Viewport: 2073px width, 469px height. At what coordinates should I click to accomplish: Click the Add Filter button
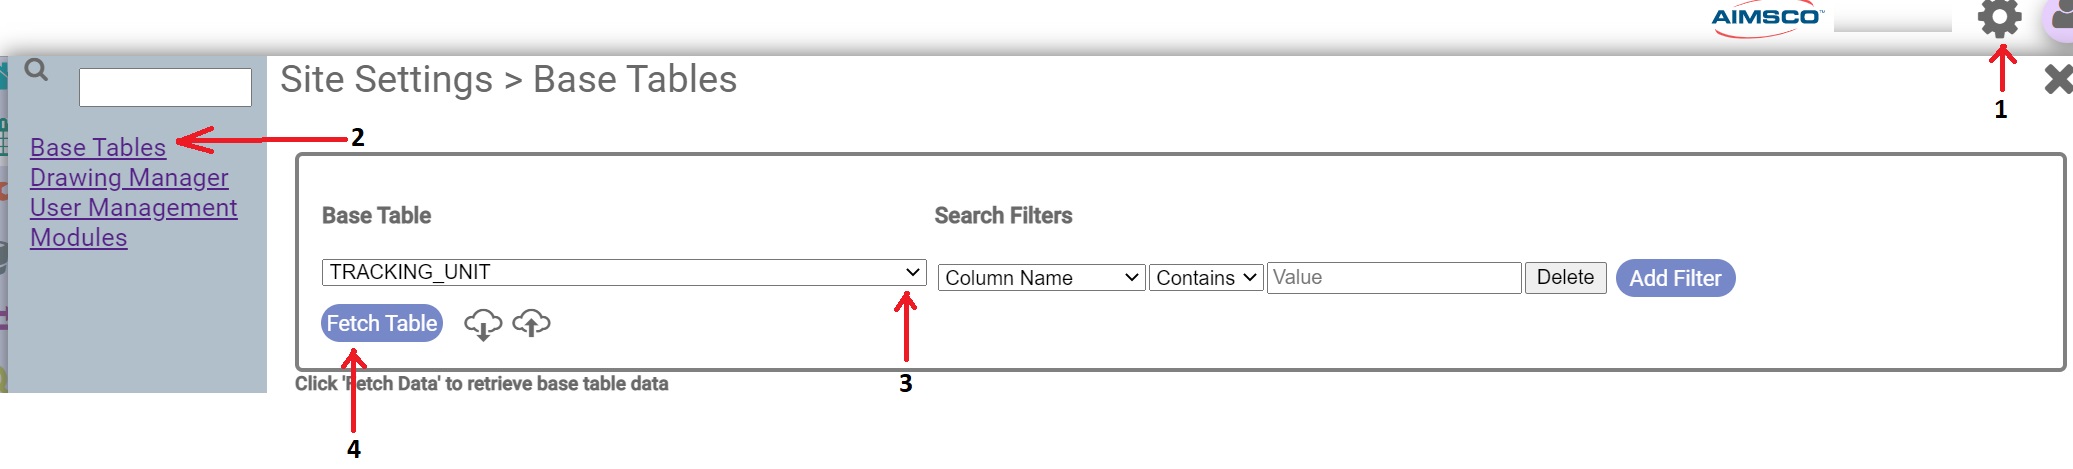1675,278
